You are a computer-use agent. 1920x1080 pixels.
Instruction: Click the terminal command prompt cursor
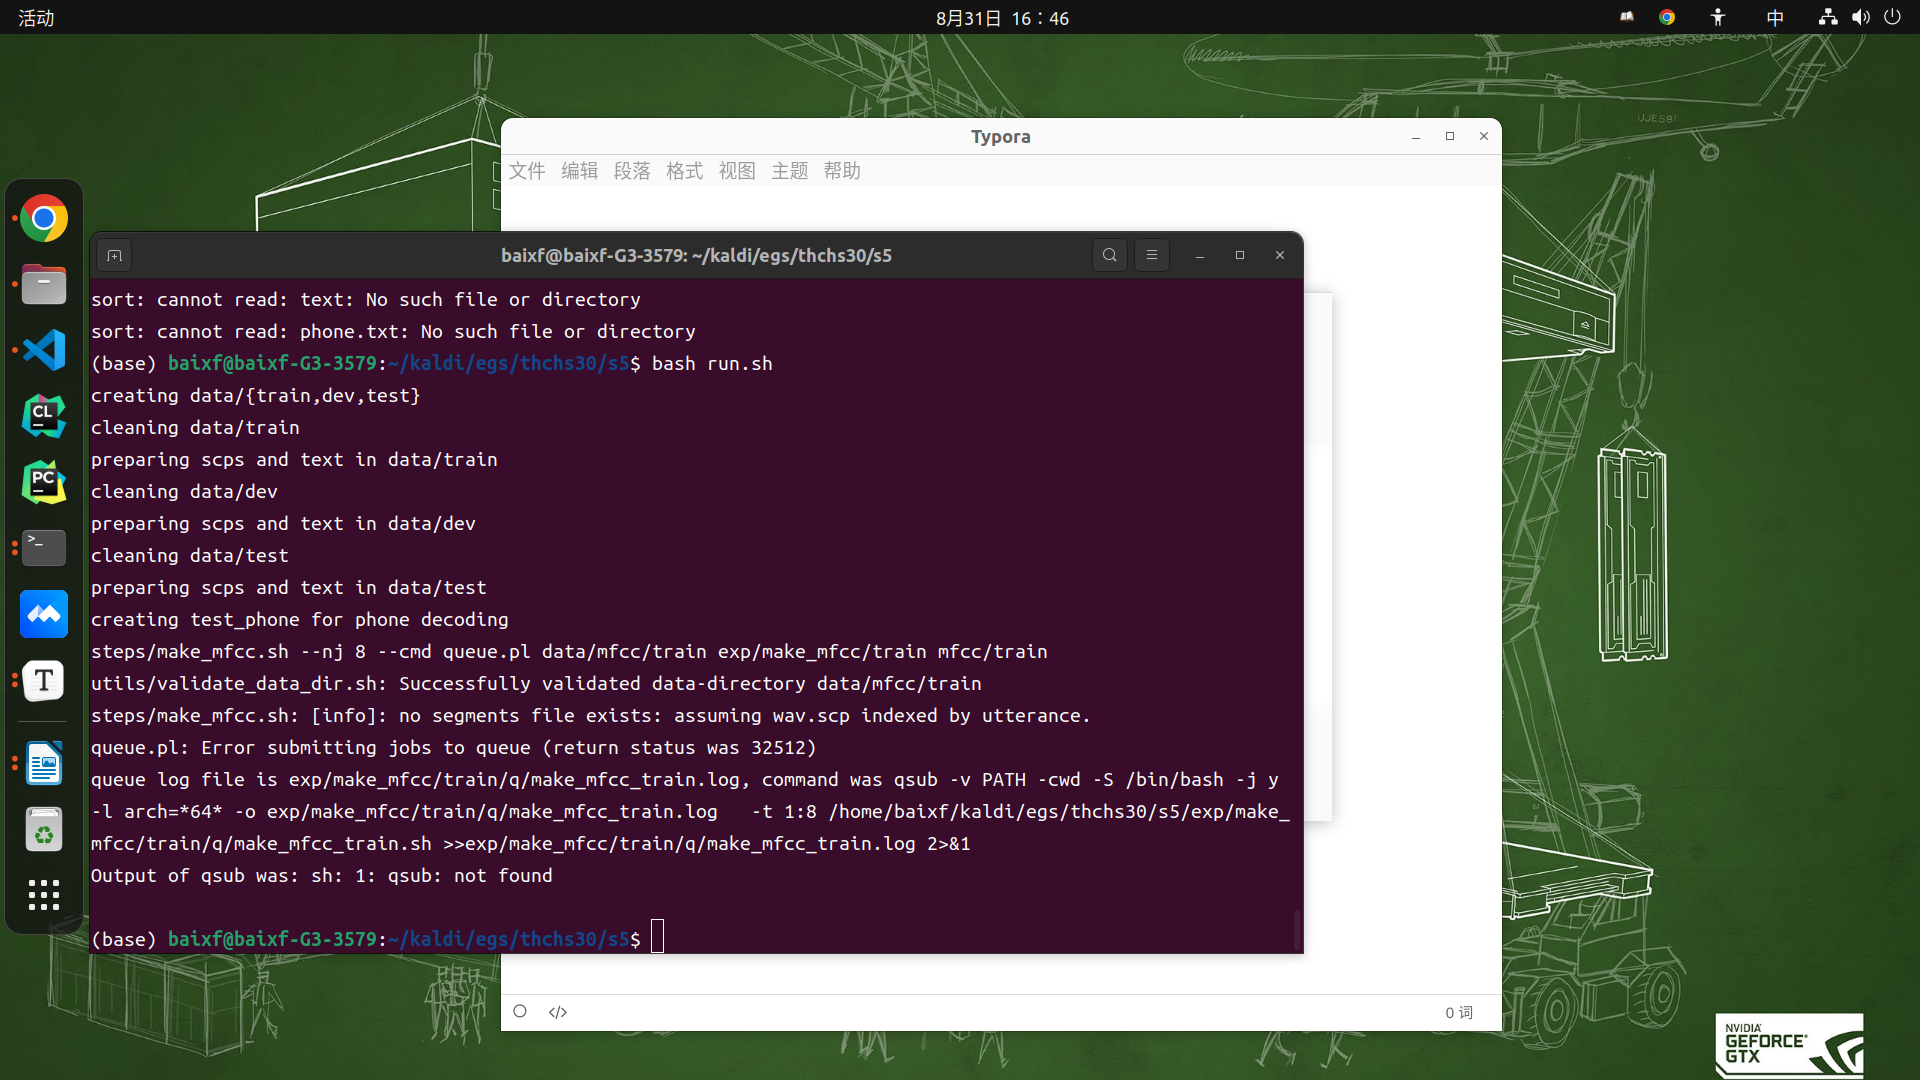tap(657, 937)
